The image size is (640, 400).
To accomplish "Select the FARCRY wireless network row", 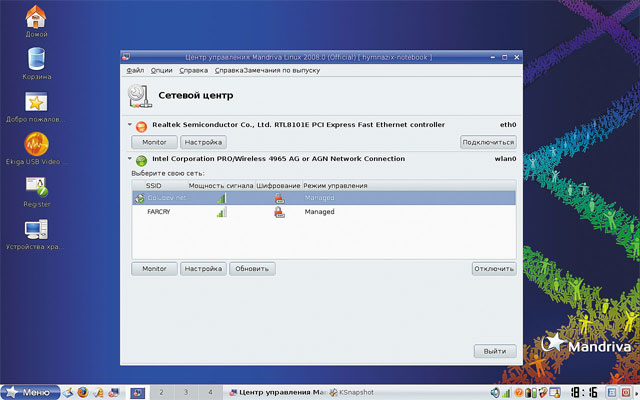I will [x=324, y=212].
